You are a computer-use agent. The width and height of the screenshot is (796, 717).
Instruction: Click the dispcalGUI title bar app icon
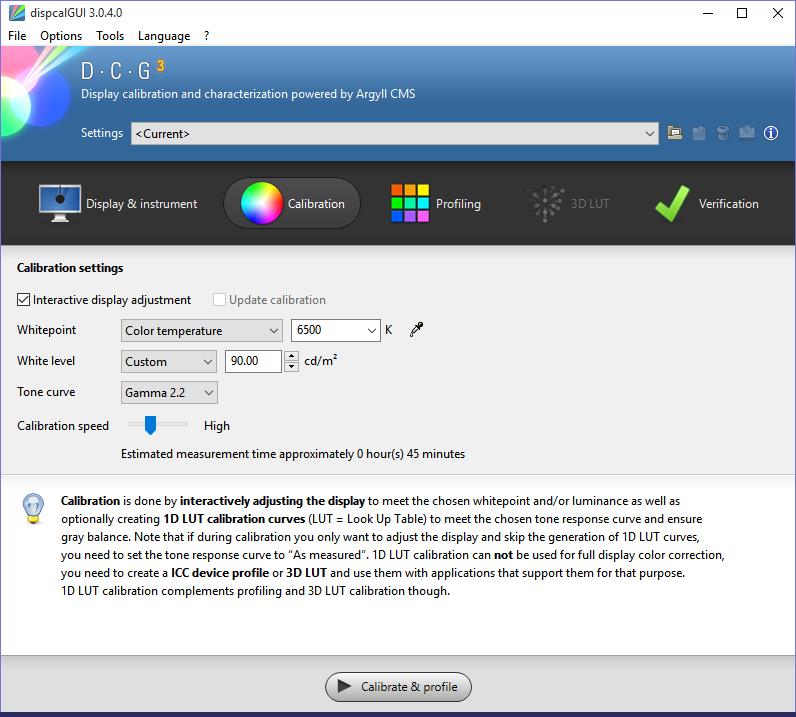[17, 13]
